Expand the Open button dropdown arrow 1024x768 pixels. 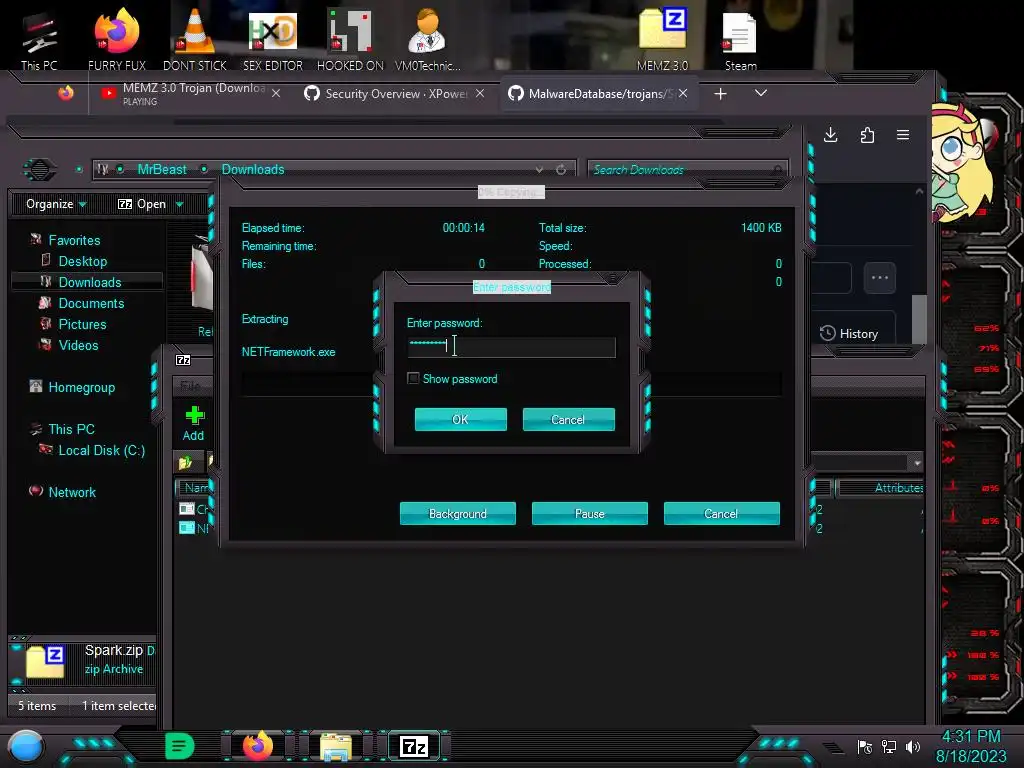[x=180, y=205]
